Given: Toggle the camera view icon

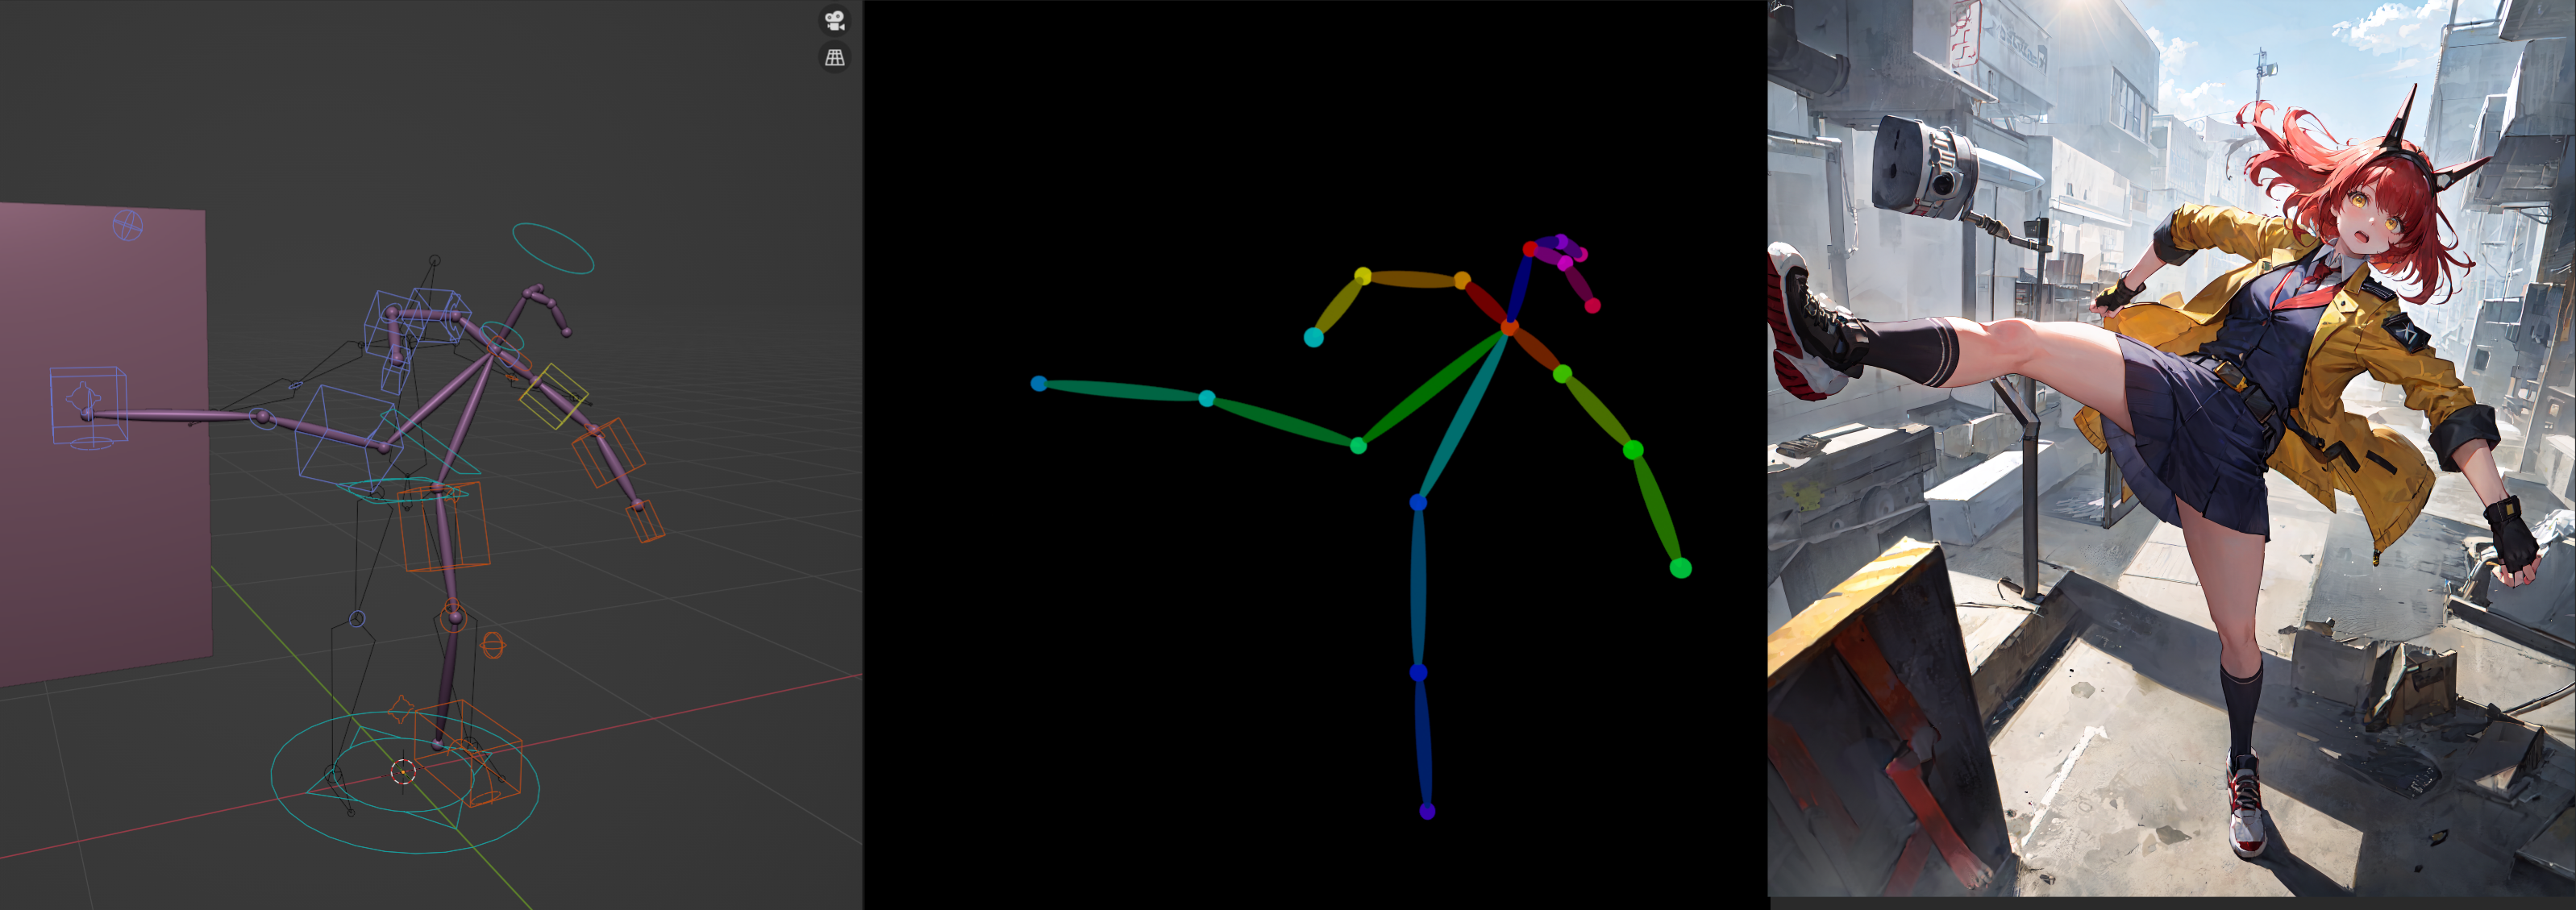Looking at the screenshot, I should pyautogui.click(x=834, y=20).
